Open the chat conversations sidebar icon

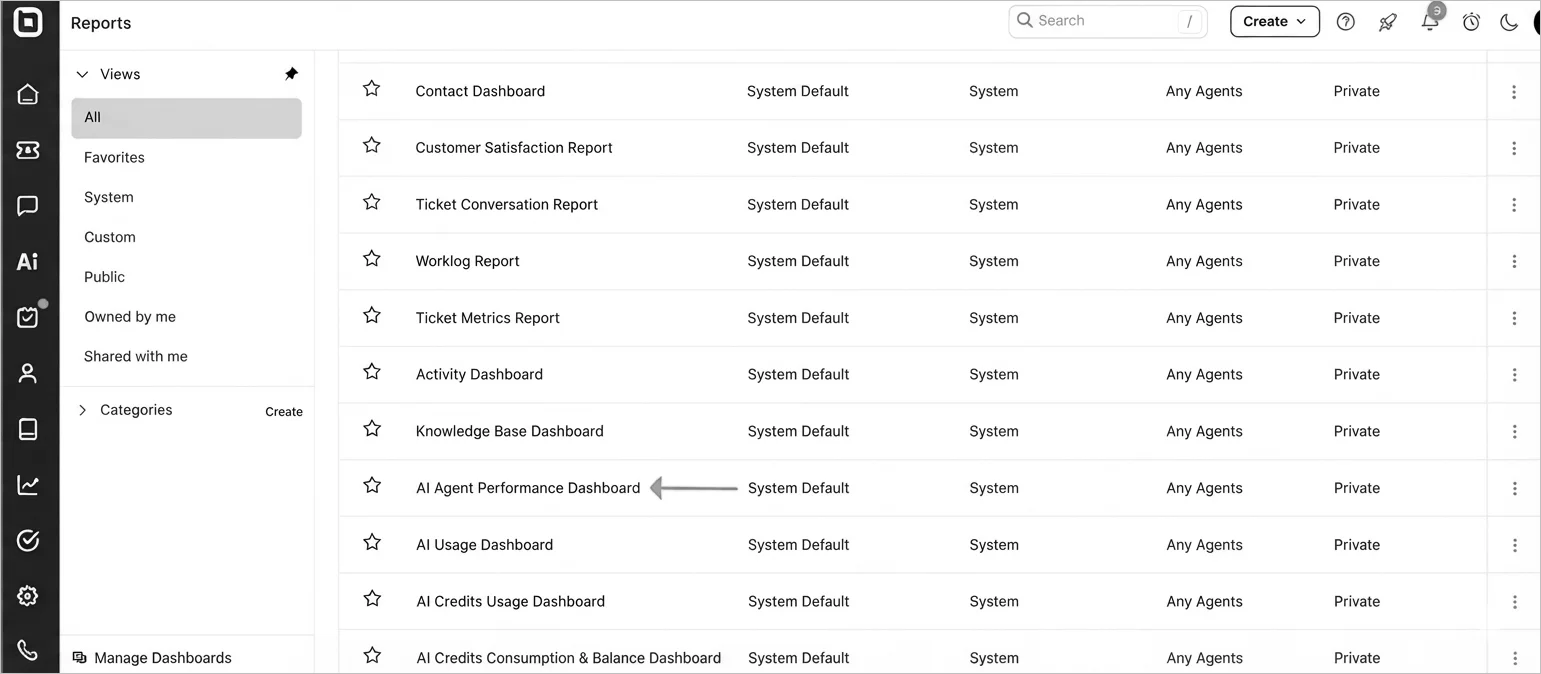coord(28,206)
